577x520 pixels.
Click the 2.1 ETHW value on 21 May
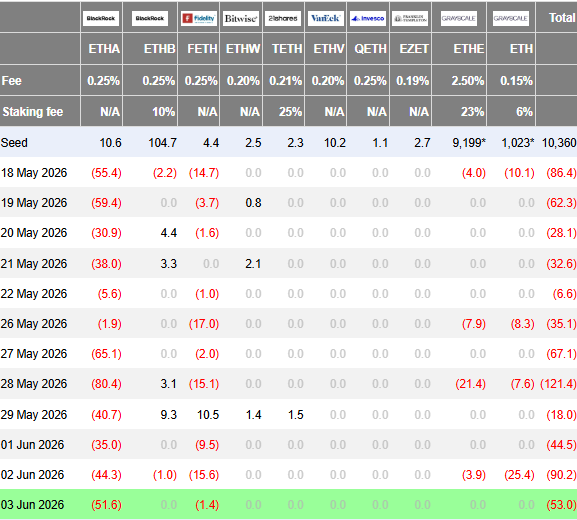point(253,263)
